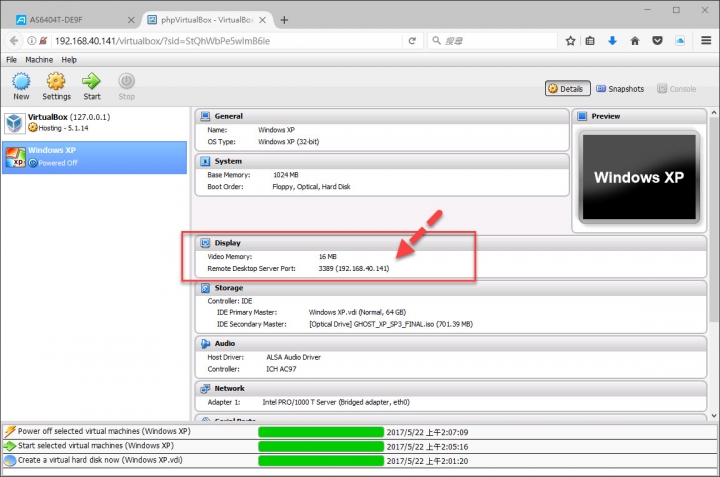The width and height of the screenshot is (720, 477).
Task: Click the 2017/5/22 上午2:07:09 timestamp
Action: pyautogui.click(x=427, y=432)
